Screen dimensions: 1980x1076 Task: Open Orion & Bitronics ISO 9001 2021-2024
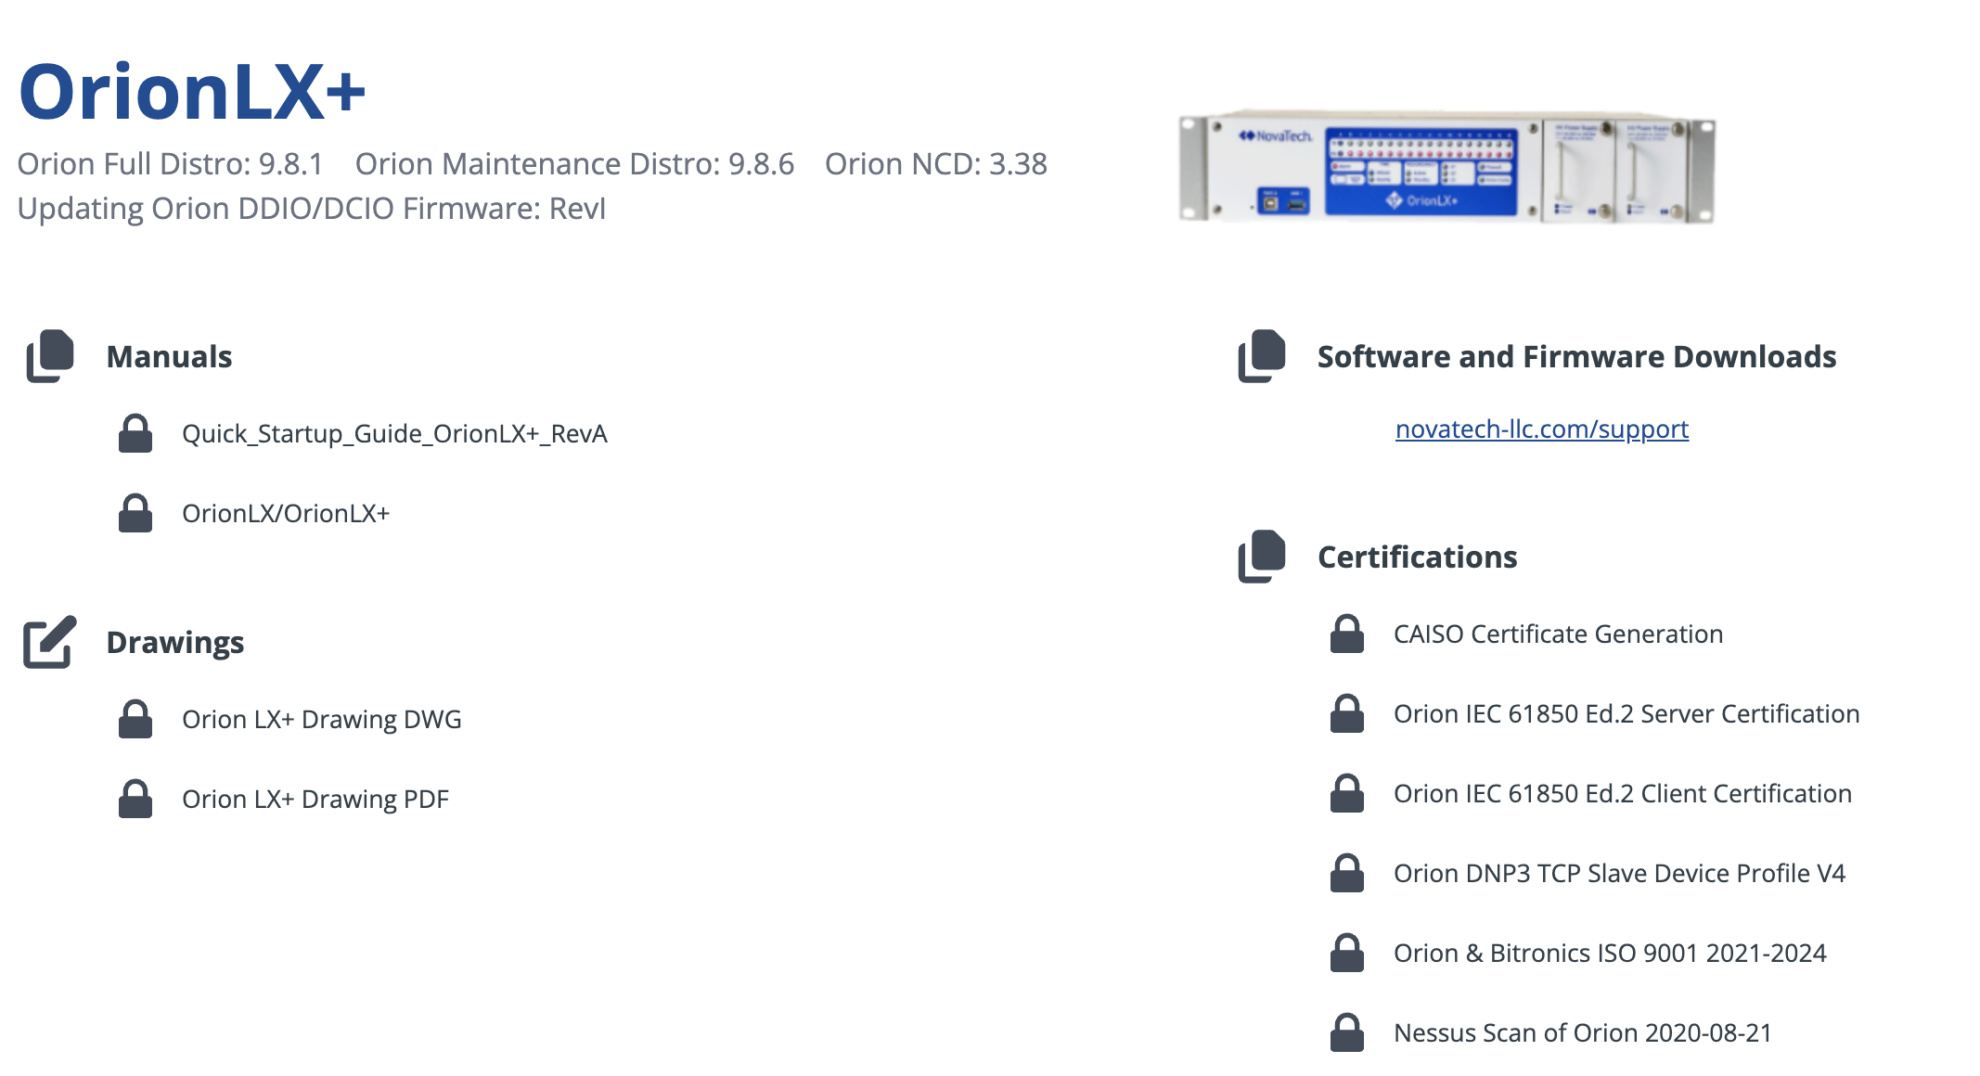tap(1610, 953)
